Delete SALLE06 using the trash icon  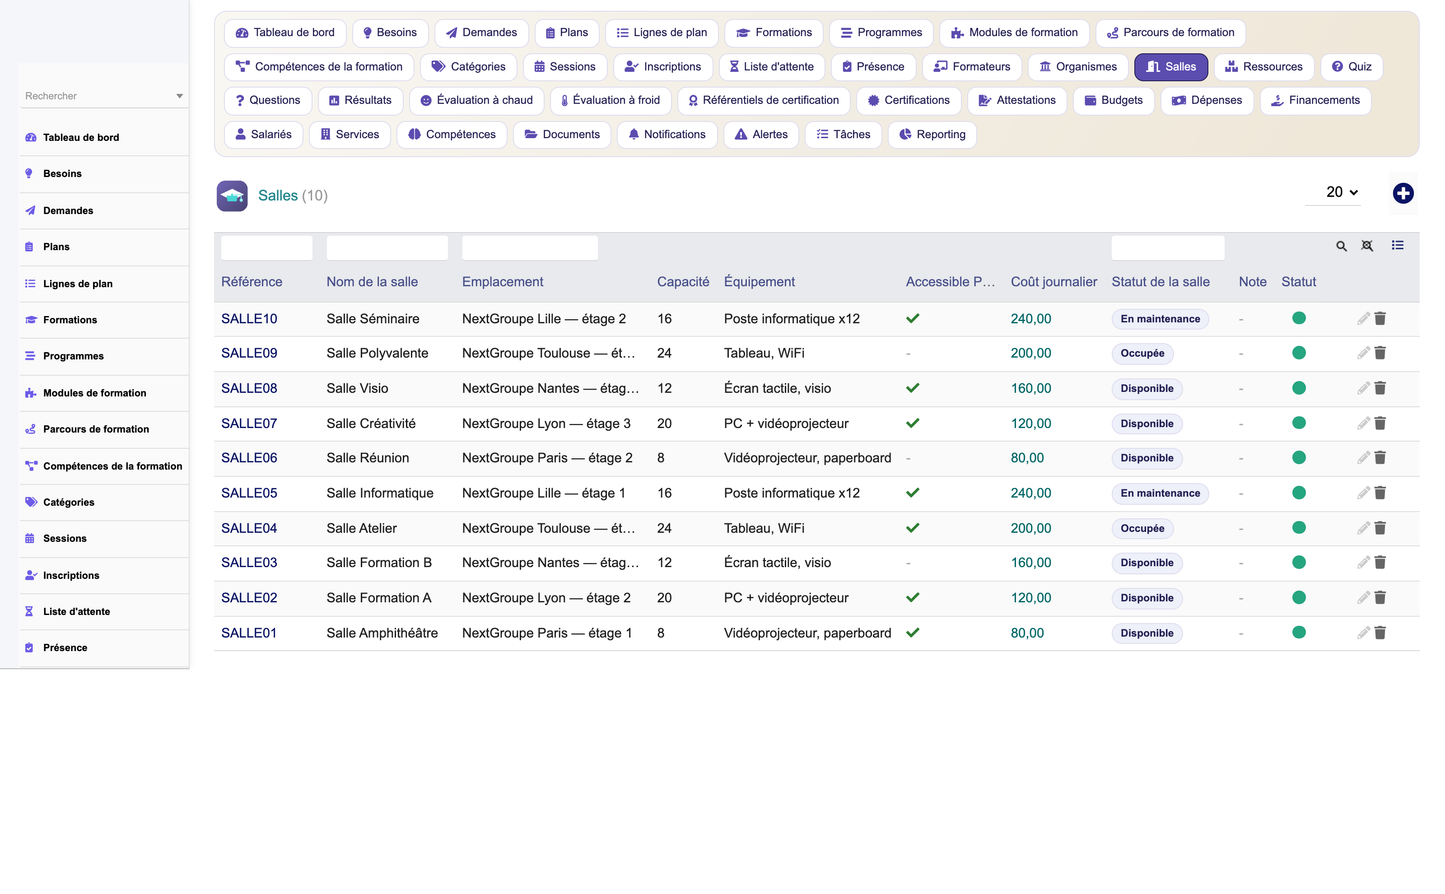click(x=1380, y=458)
